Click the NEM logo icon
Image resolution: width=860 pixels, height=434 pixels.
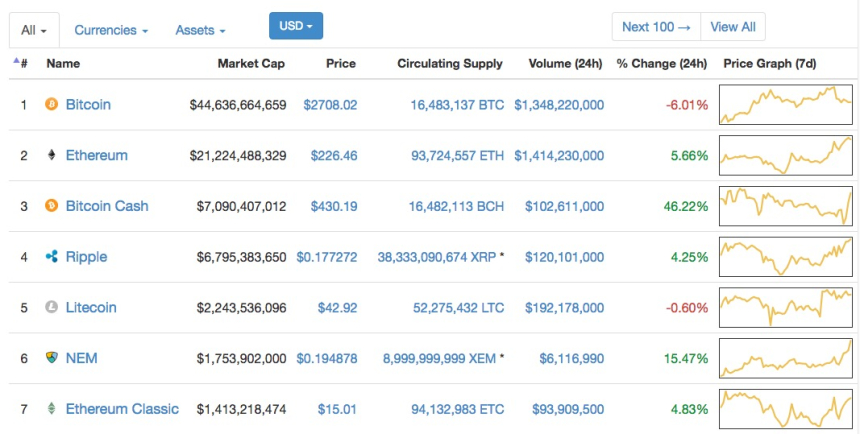click(52, 358)
